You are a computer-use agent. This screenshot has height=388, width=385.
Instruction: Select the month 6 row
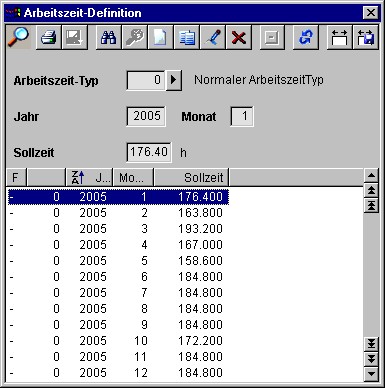[118, 277]
